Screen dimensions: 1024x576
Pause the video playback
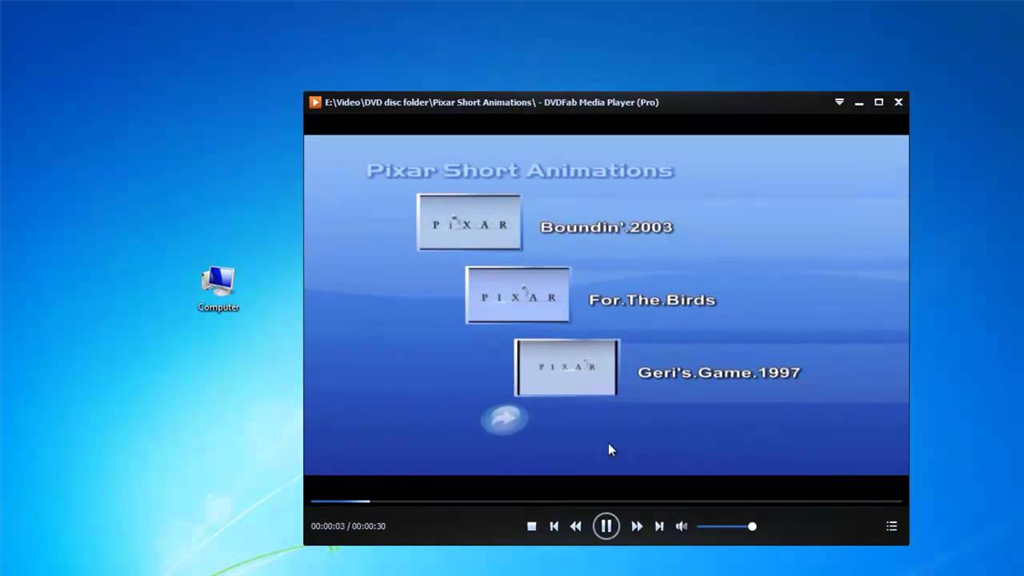[606, 526]
